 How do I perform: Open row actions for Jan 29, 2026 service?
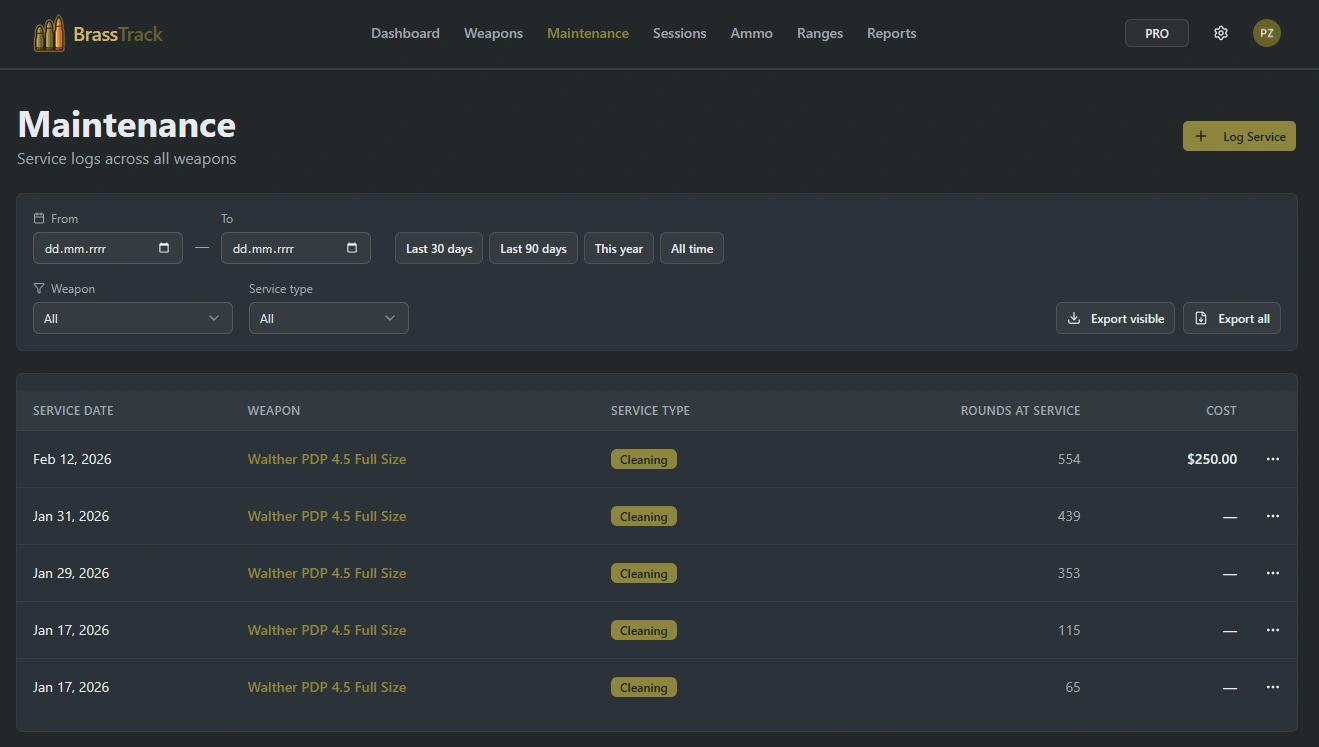point(1272,573)
